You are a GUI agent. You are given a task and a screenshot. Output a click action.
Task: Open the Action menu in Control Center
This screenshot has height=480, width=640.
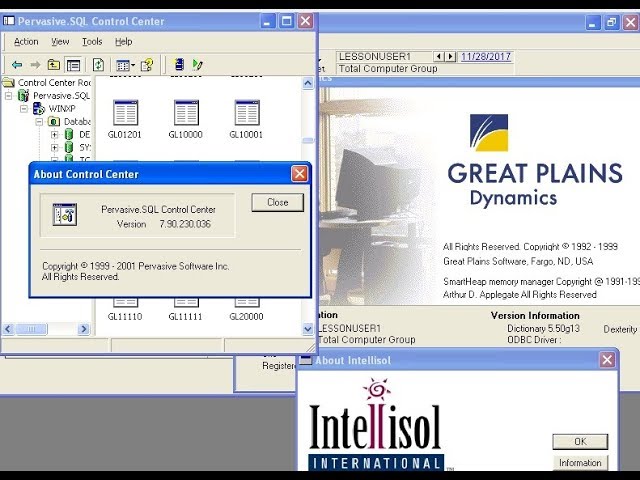tap(26, 42)
